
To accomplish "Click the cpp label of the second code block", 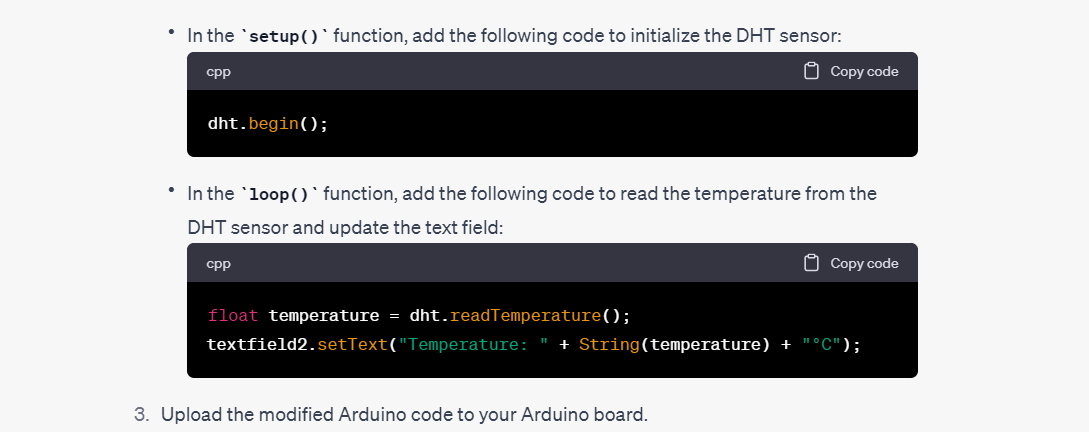I will point(218,263).
